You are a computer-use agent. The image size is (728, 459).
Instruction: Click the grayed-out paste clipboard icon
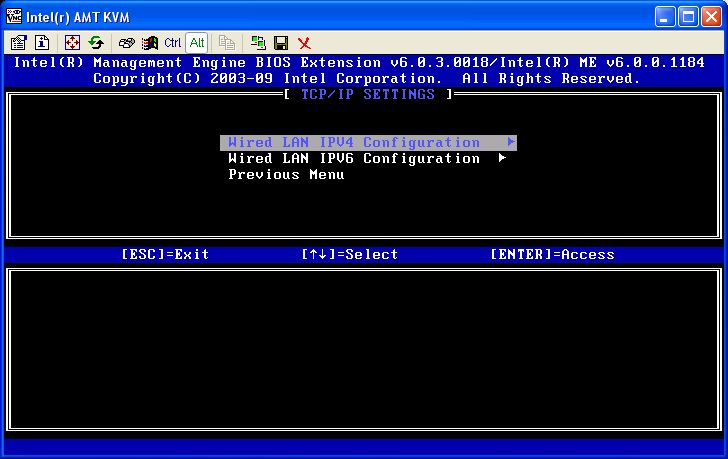coord(227,43)
